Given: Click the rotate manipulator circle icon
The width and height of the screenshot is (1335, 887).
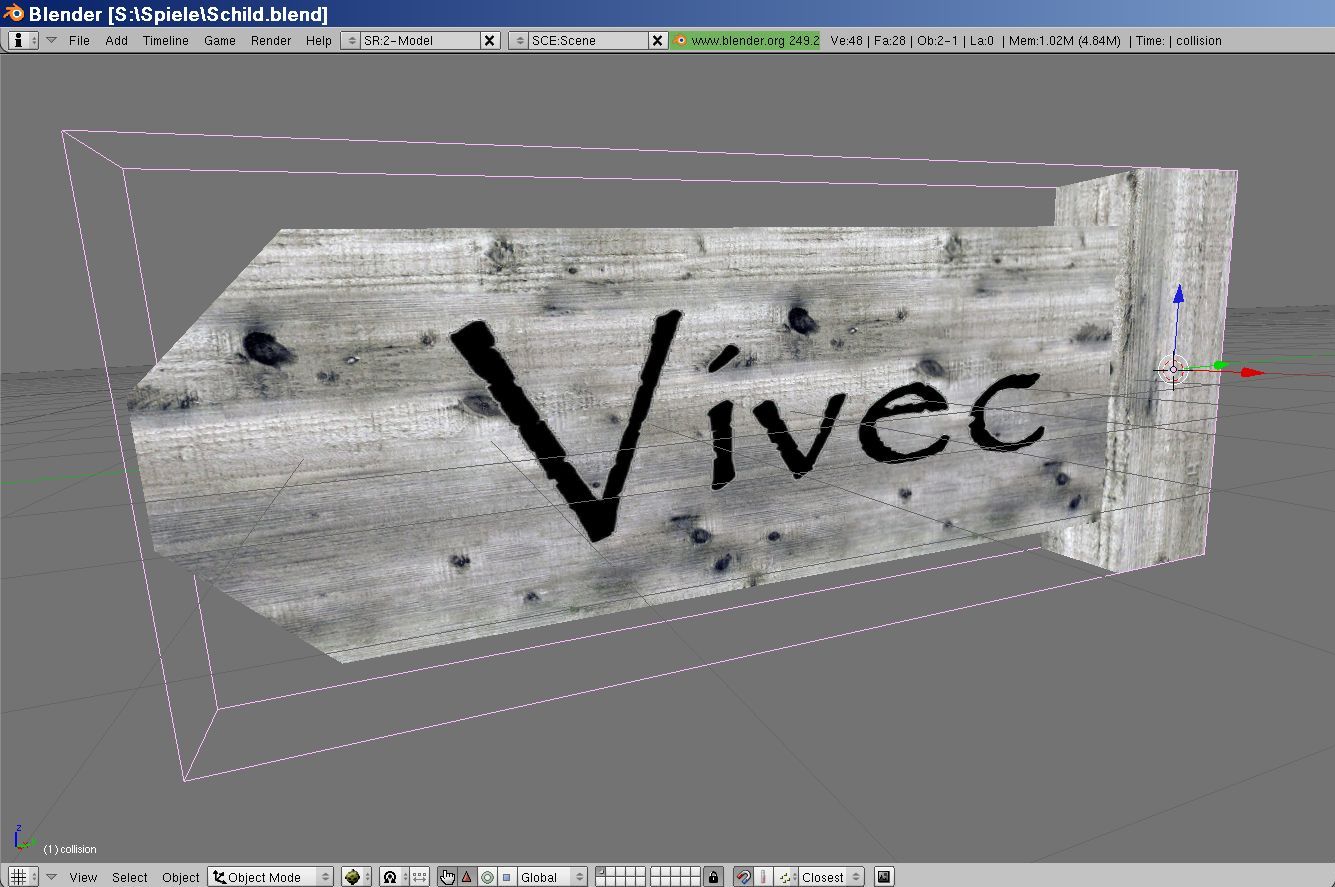Looking at the screenshot, I should (487, 877).
